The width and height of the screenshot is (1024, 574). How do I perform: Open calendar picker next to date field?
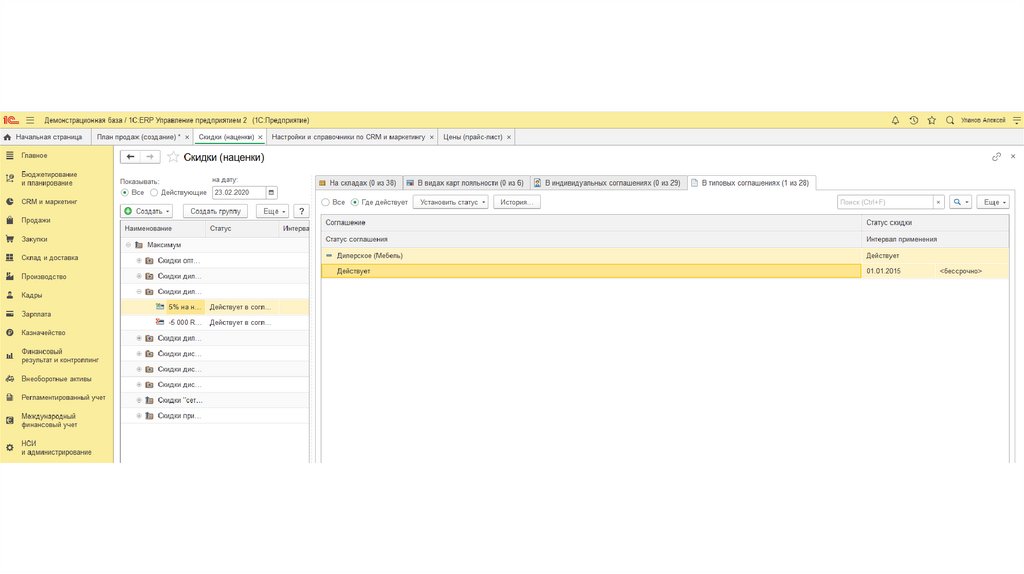tap(272, 192)
